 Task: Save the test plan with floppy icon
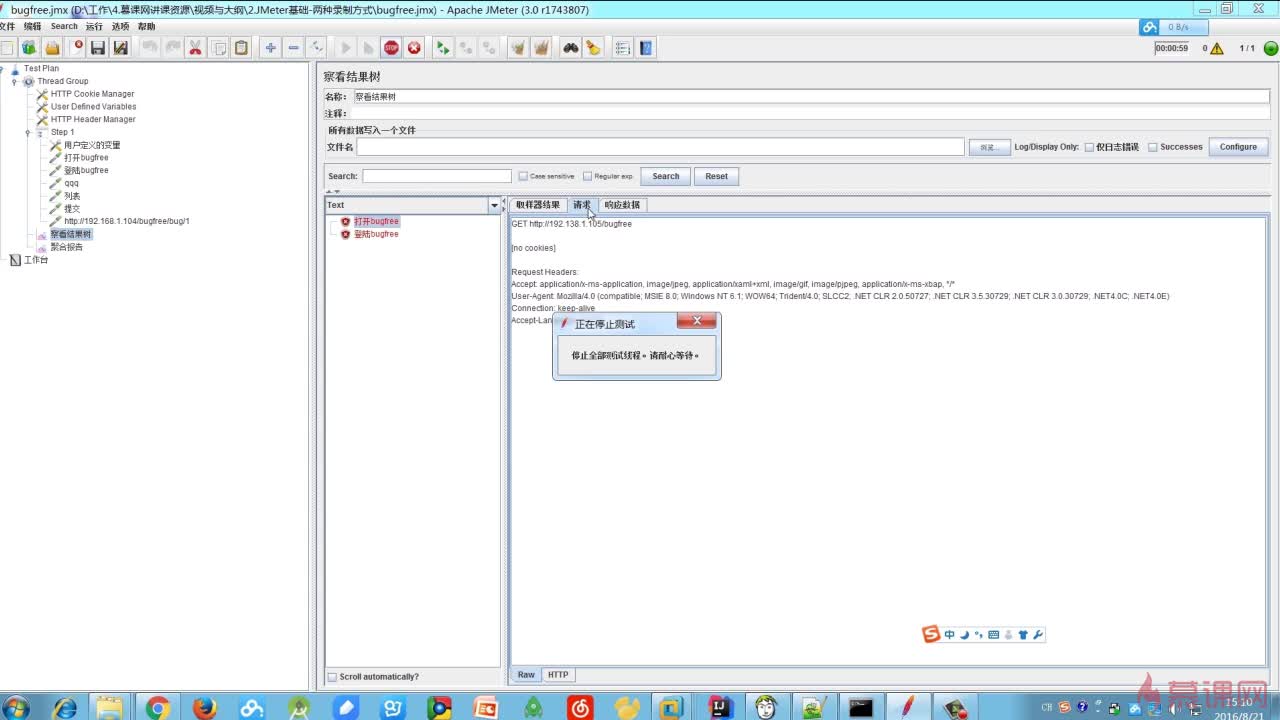pos(98,48)
